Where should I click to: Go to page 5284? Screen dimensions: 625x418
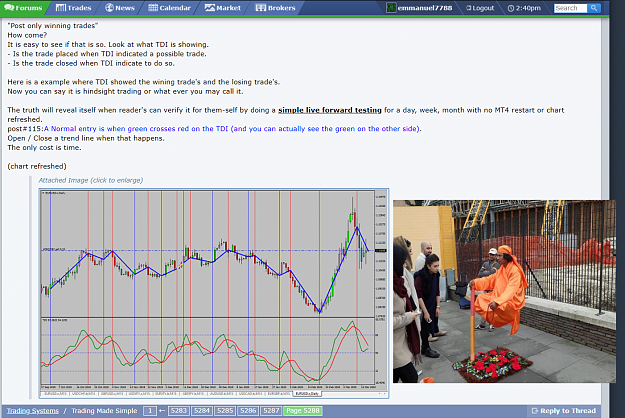click(201, 411)
